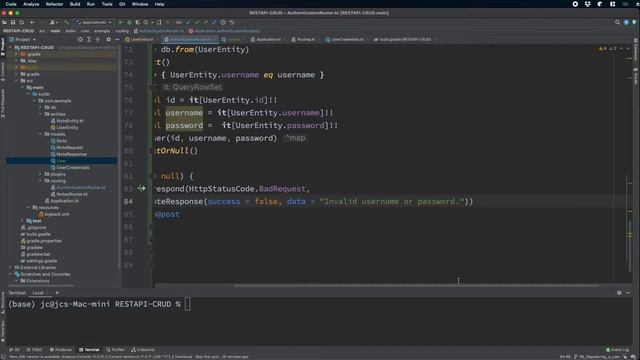Collapse the entities package

(x=40, y=114)
